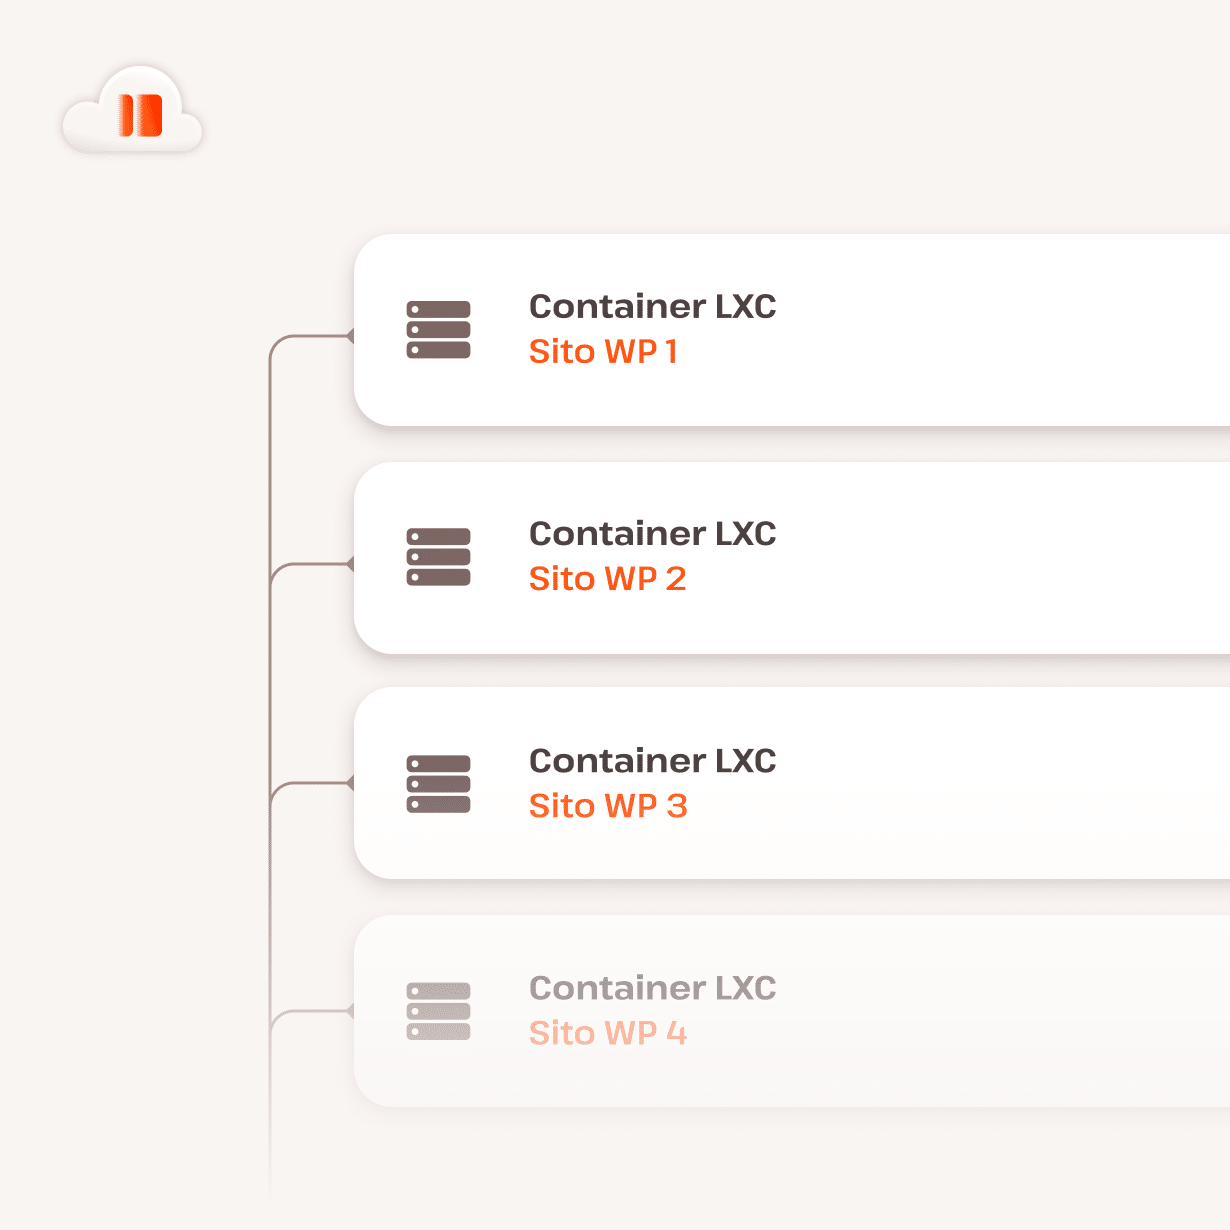Click Container LXC title above Sito WP 3
This screenshot has height=1230, width=1230.
click(x=652, y=760)
